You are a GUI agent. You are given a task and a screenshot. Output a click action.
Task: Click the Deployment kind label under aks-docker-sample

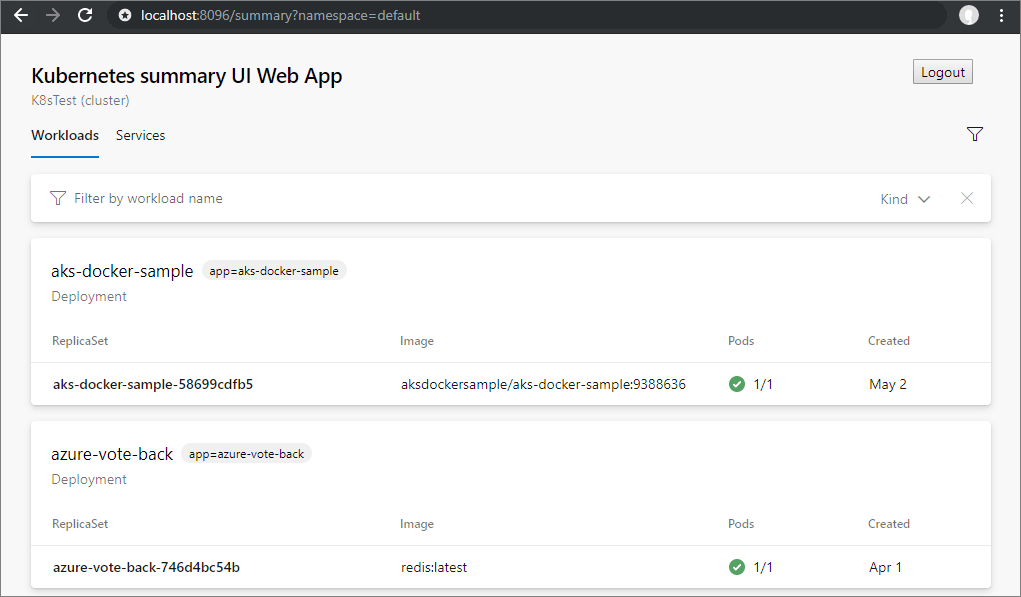click(x=89, y=296)
